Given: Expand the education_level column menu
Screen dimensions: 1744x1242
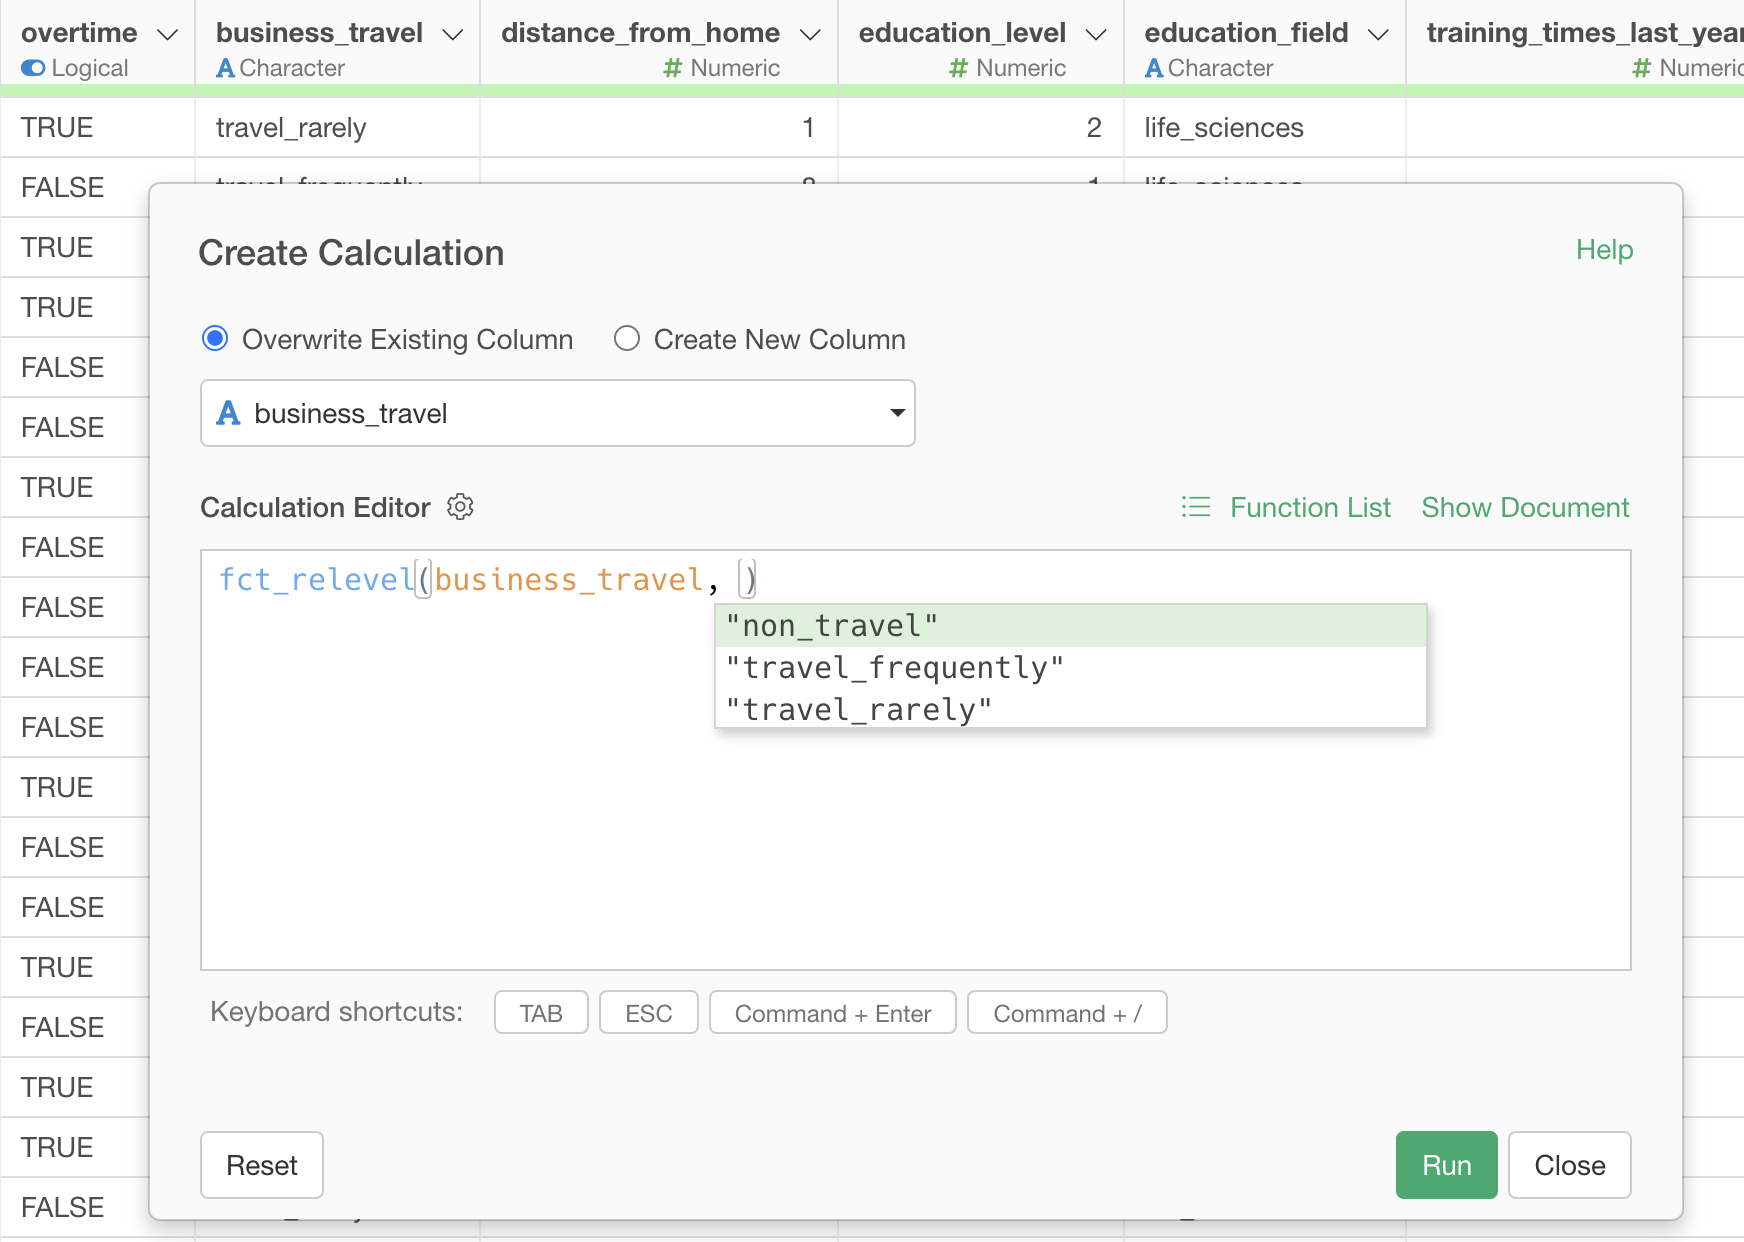Looking at the screenshot, I should (x=1096, y=34).
